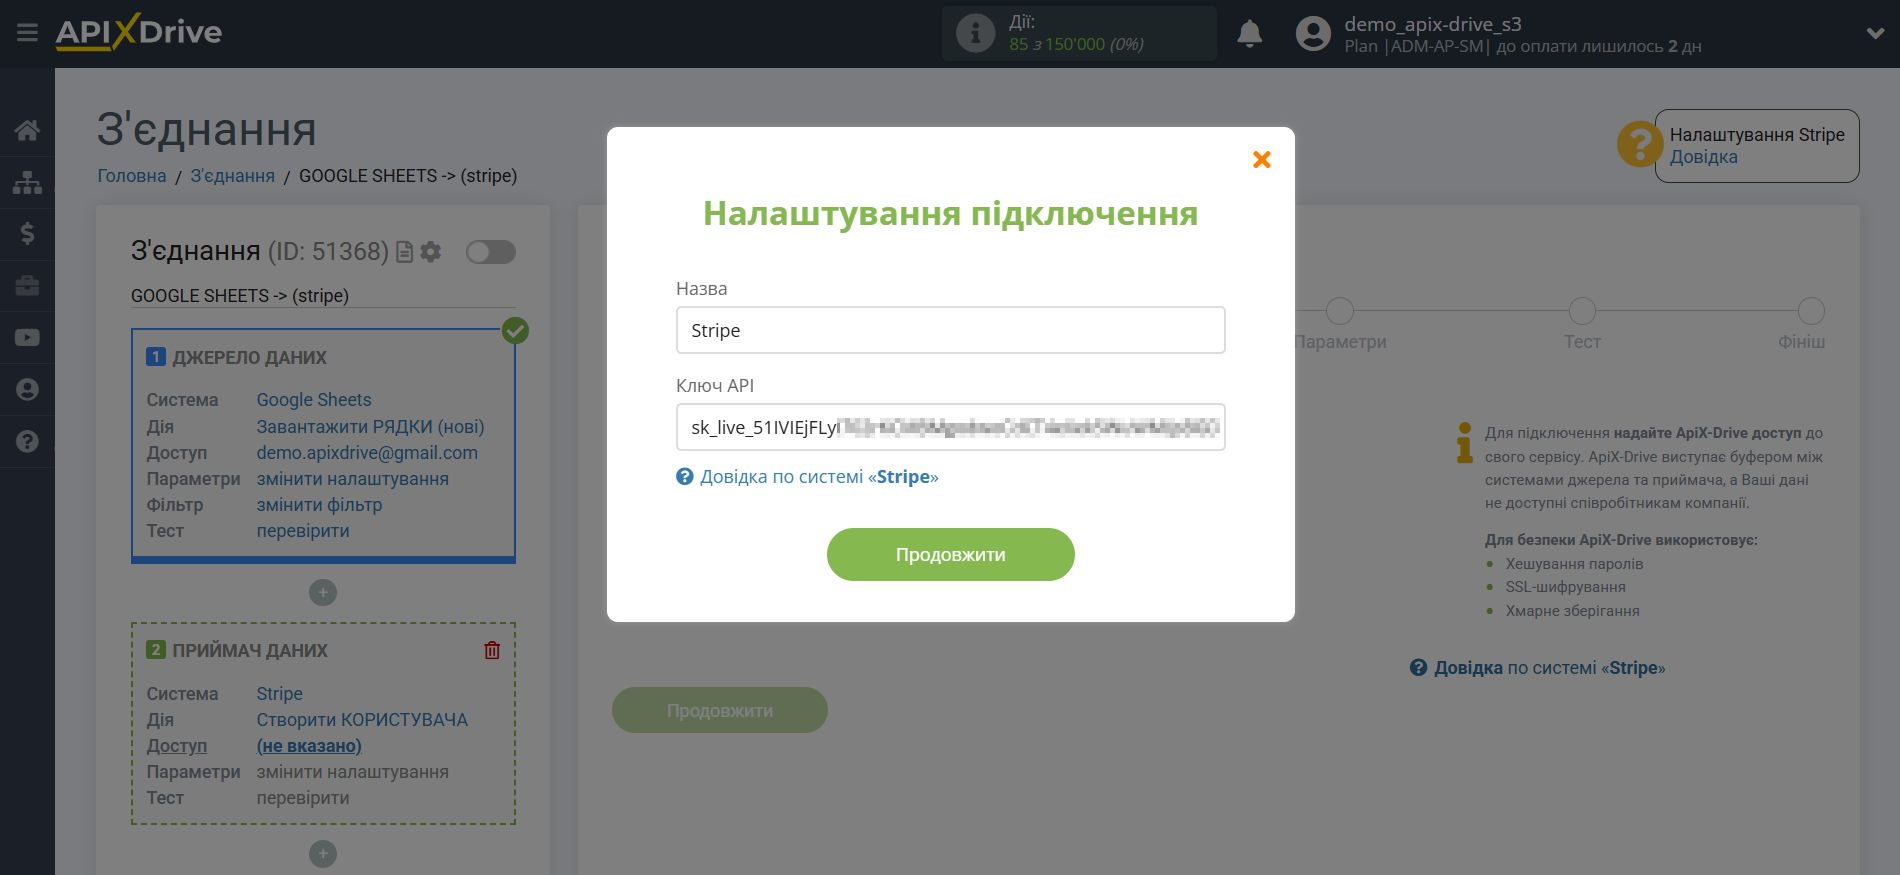Open the help question sidebar icon
The image size is (1900, 875).
(x=27, y=441)
